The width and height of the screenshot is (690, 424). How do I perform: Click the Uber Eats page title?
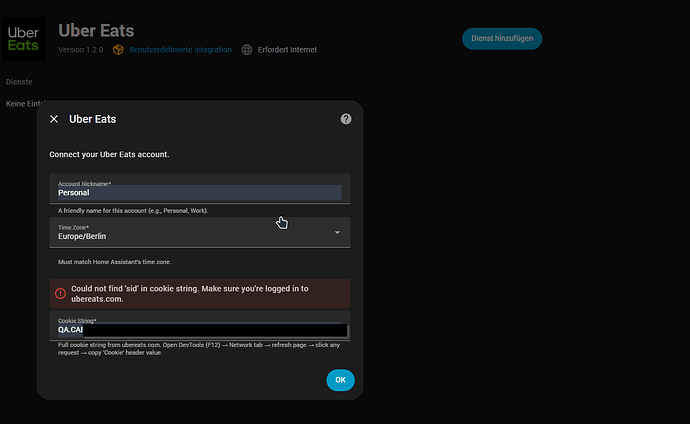click(x=96, y=31)
